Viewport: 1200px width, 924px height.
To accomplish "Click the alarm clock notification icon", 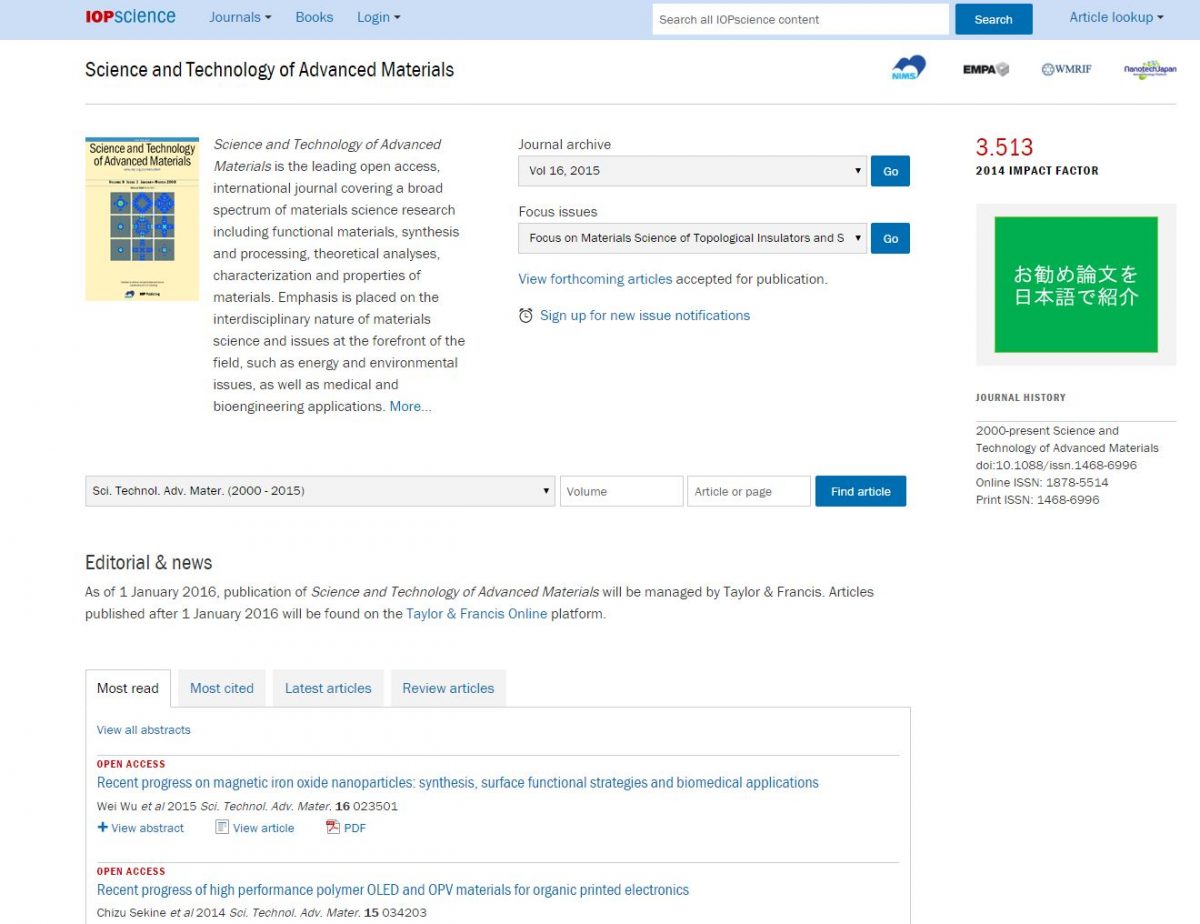I will coord(526,316).
